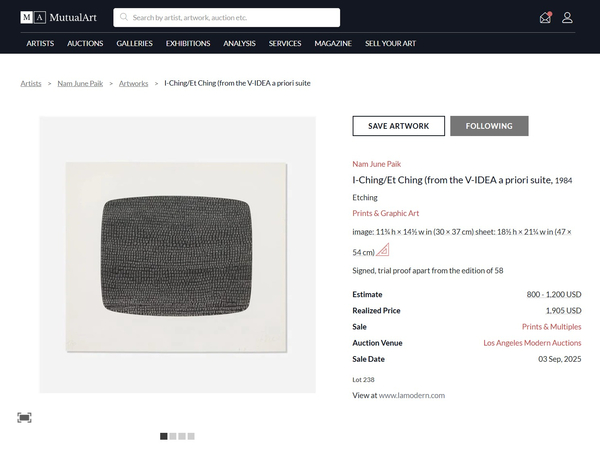Open the Prints & Graphic Art category link
Screen dimensions: 600x451
click(x=385, y=213)
